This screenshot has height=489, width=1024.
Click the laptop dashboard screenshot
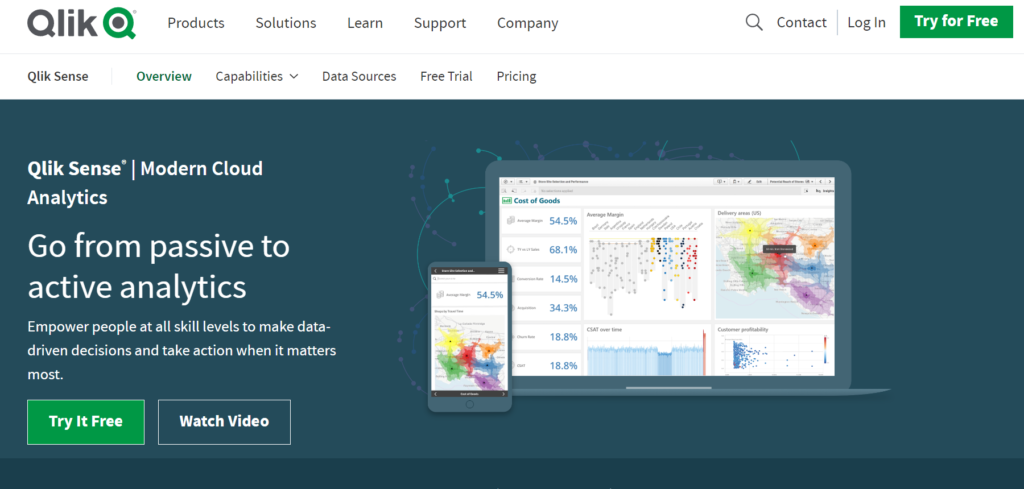click(x=667, y=276)
